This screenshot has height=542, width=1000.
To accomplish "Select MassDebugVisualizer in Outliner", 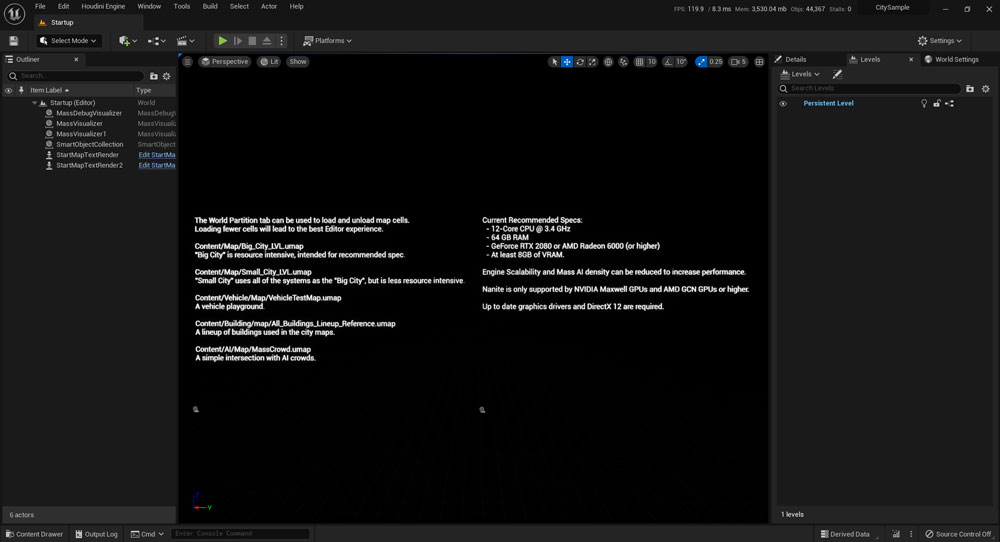I will (89, 113).
